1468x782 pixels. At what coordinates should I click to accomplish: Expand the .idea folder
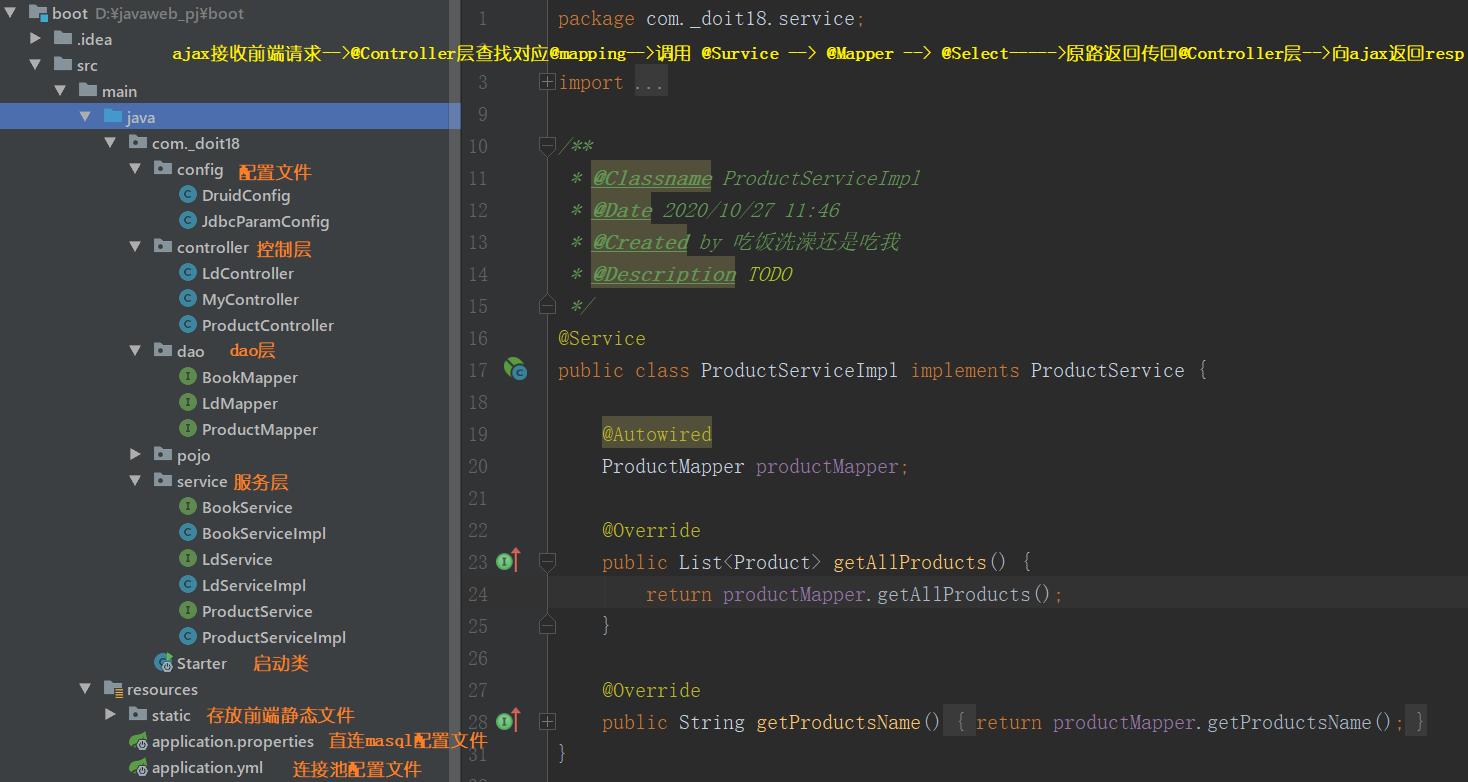(34, 38)
